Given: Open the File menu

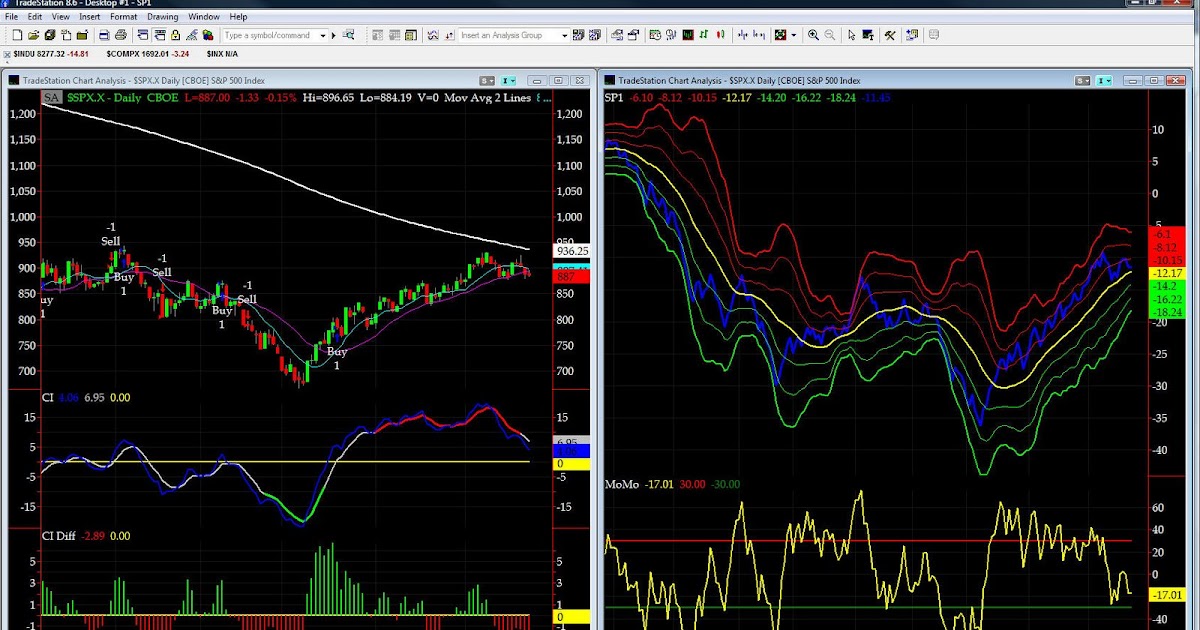Looking at the screenshot, I should pos(11,17).
